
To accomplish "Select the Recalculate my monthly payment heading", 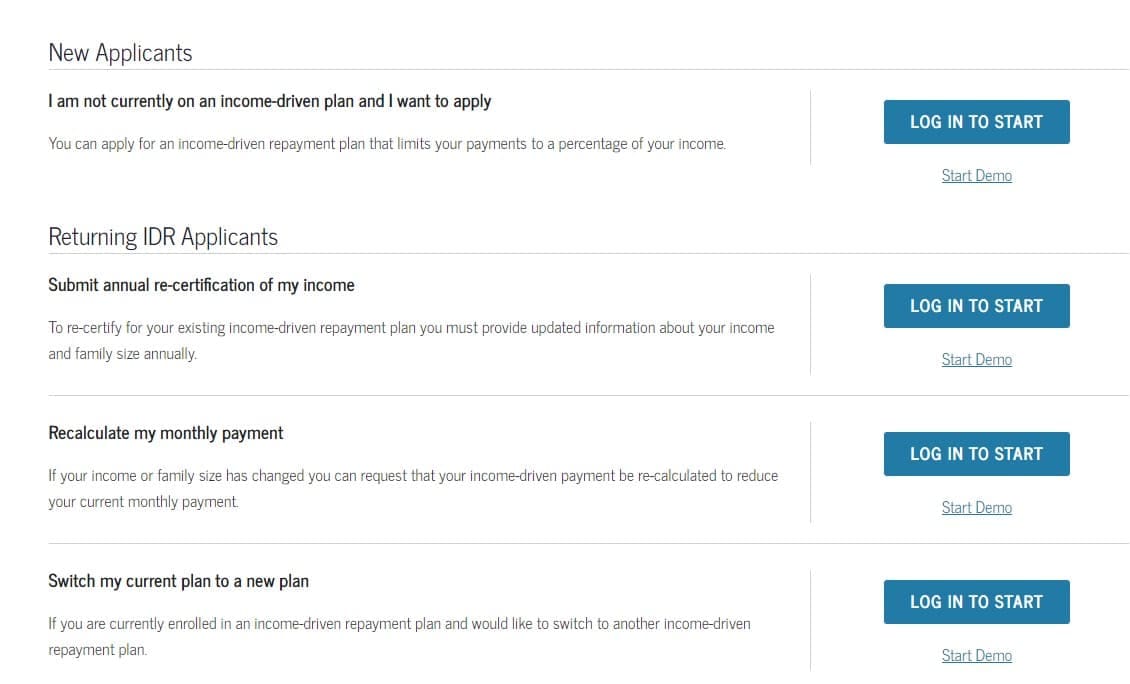I will [166, 432].
